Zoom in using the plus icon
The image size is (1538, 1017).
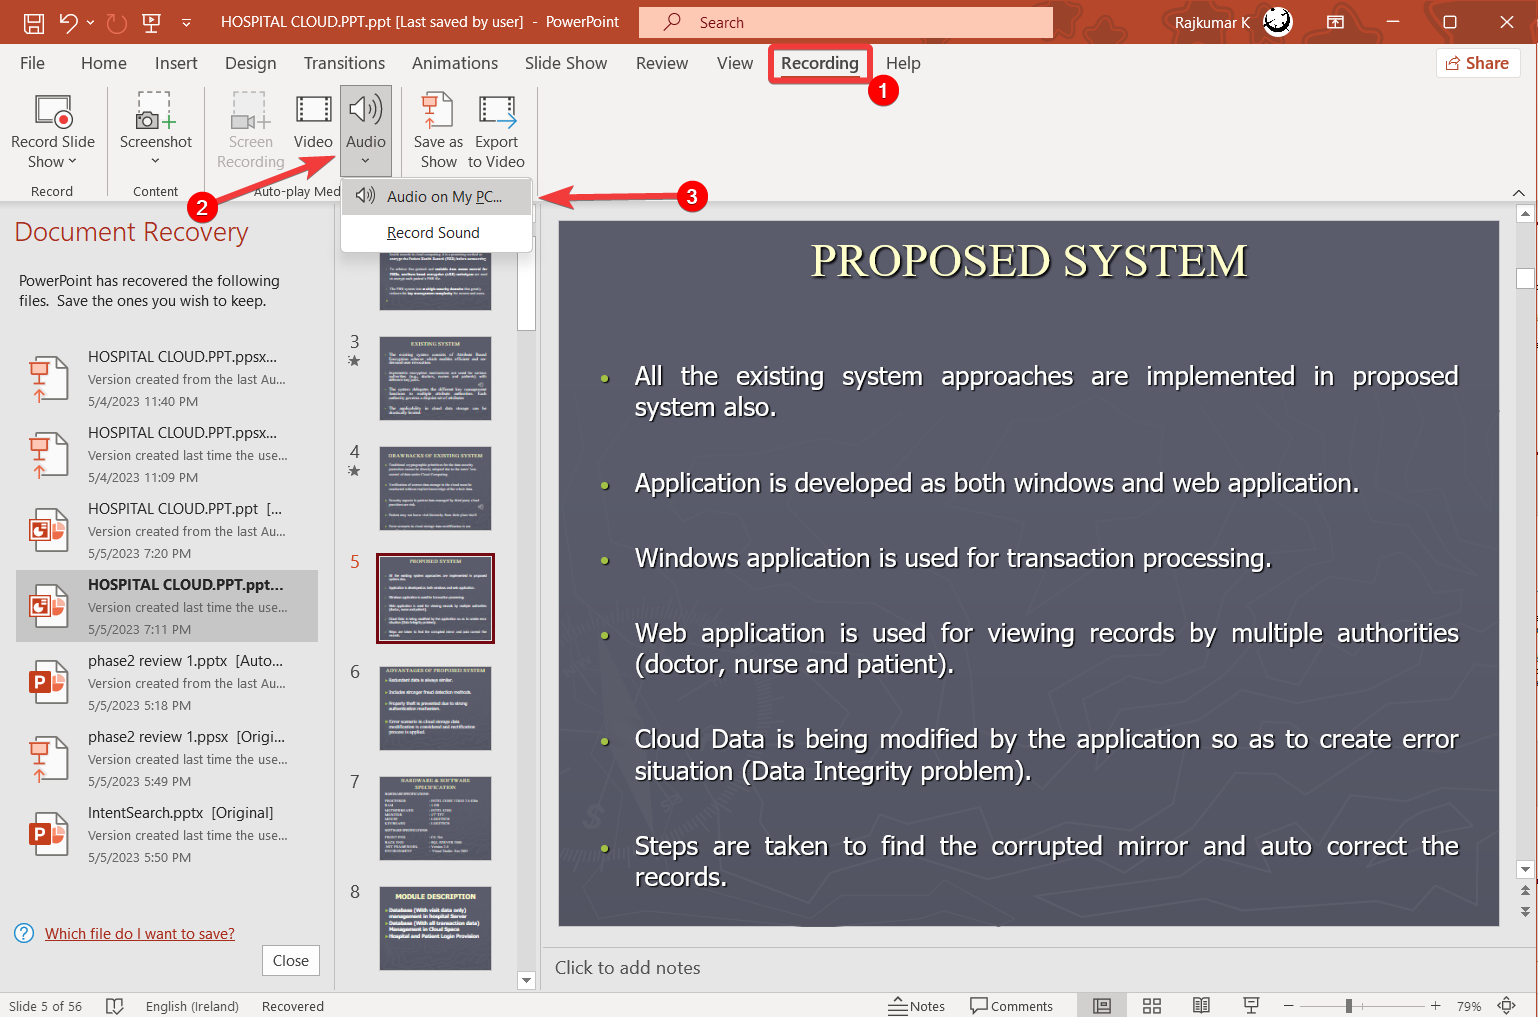point(1436,1006)
